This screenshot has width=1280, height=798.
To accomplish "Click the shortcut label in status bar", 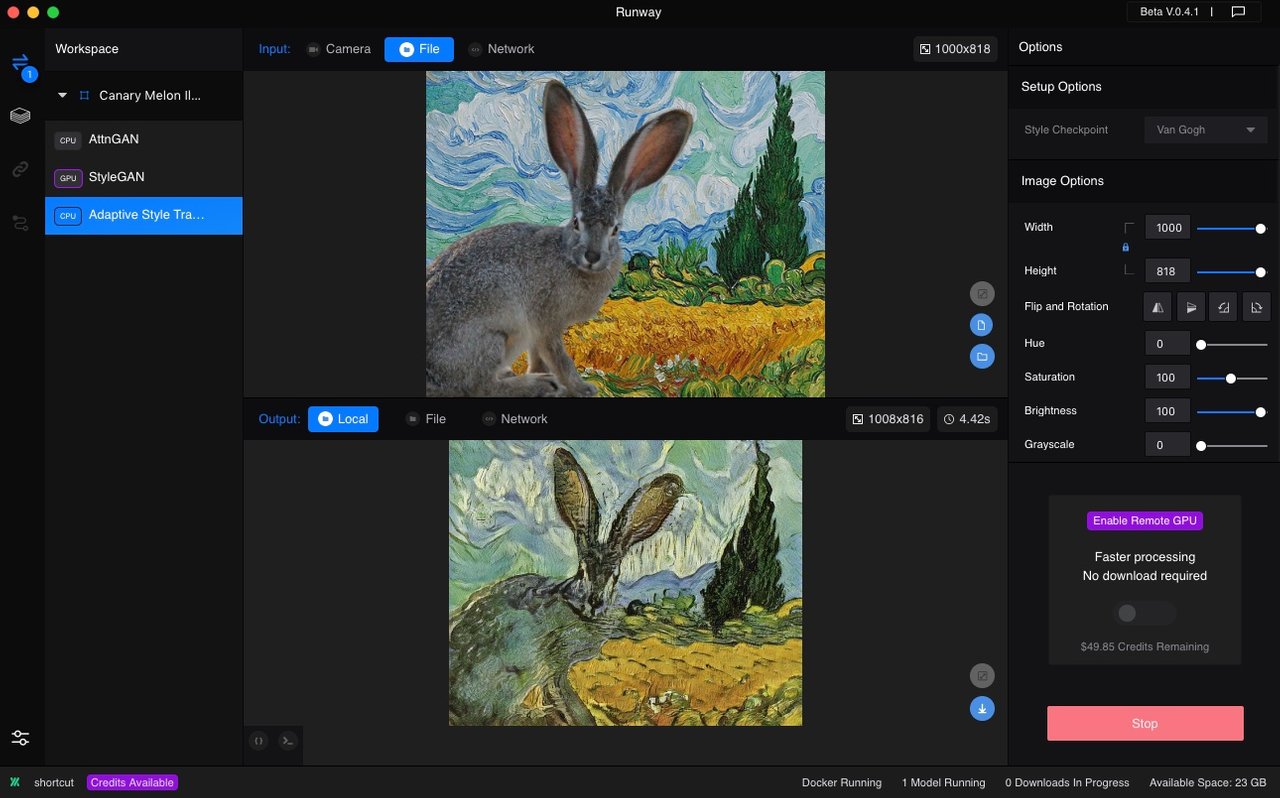I will [x=54, y=783].
